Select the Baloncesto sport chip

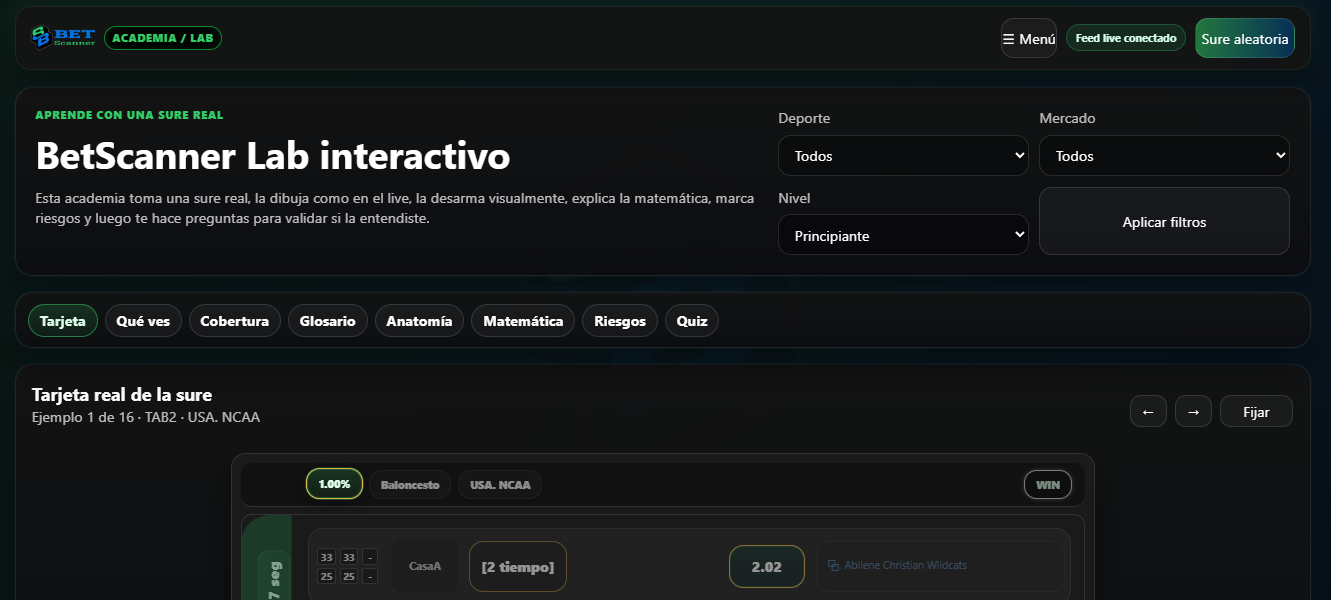[x=409, y=483]
